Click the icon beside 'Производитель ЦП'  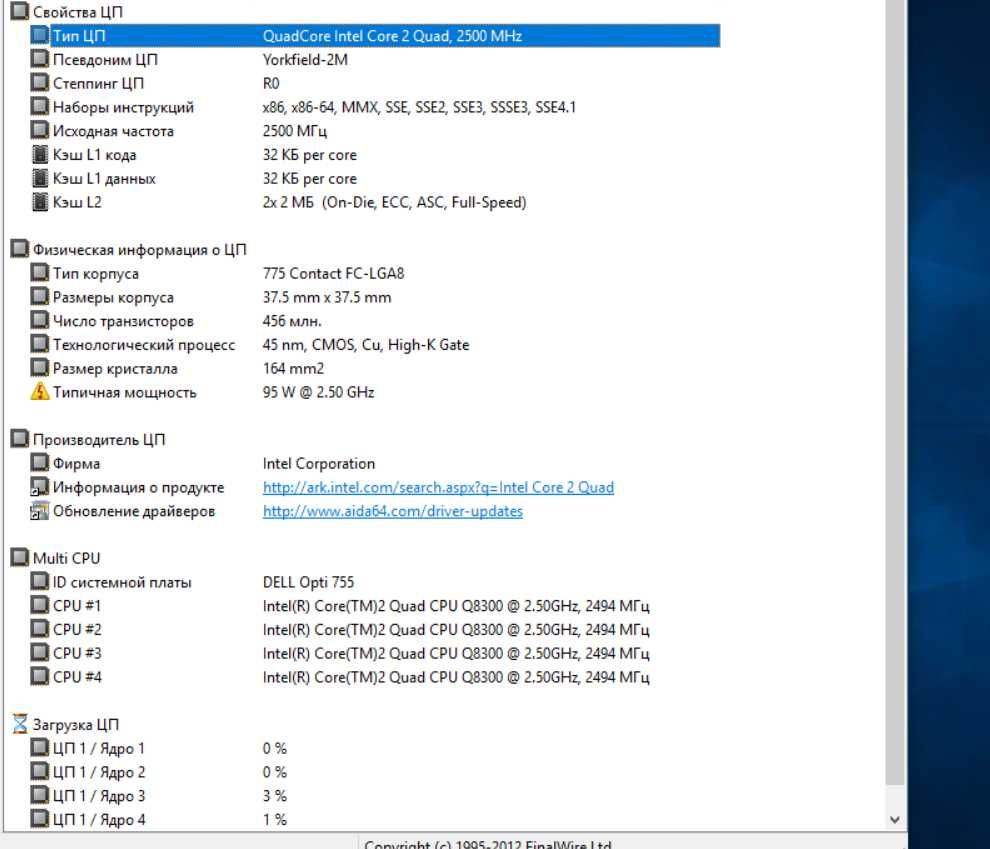tap(20, 439)
